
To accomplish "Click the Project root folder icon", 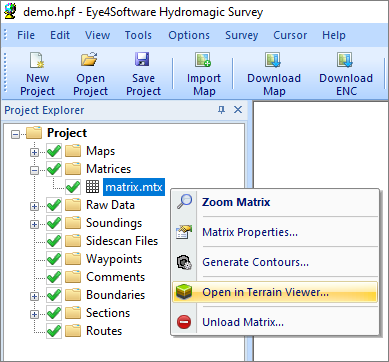I will [x=34, y=133].
